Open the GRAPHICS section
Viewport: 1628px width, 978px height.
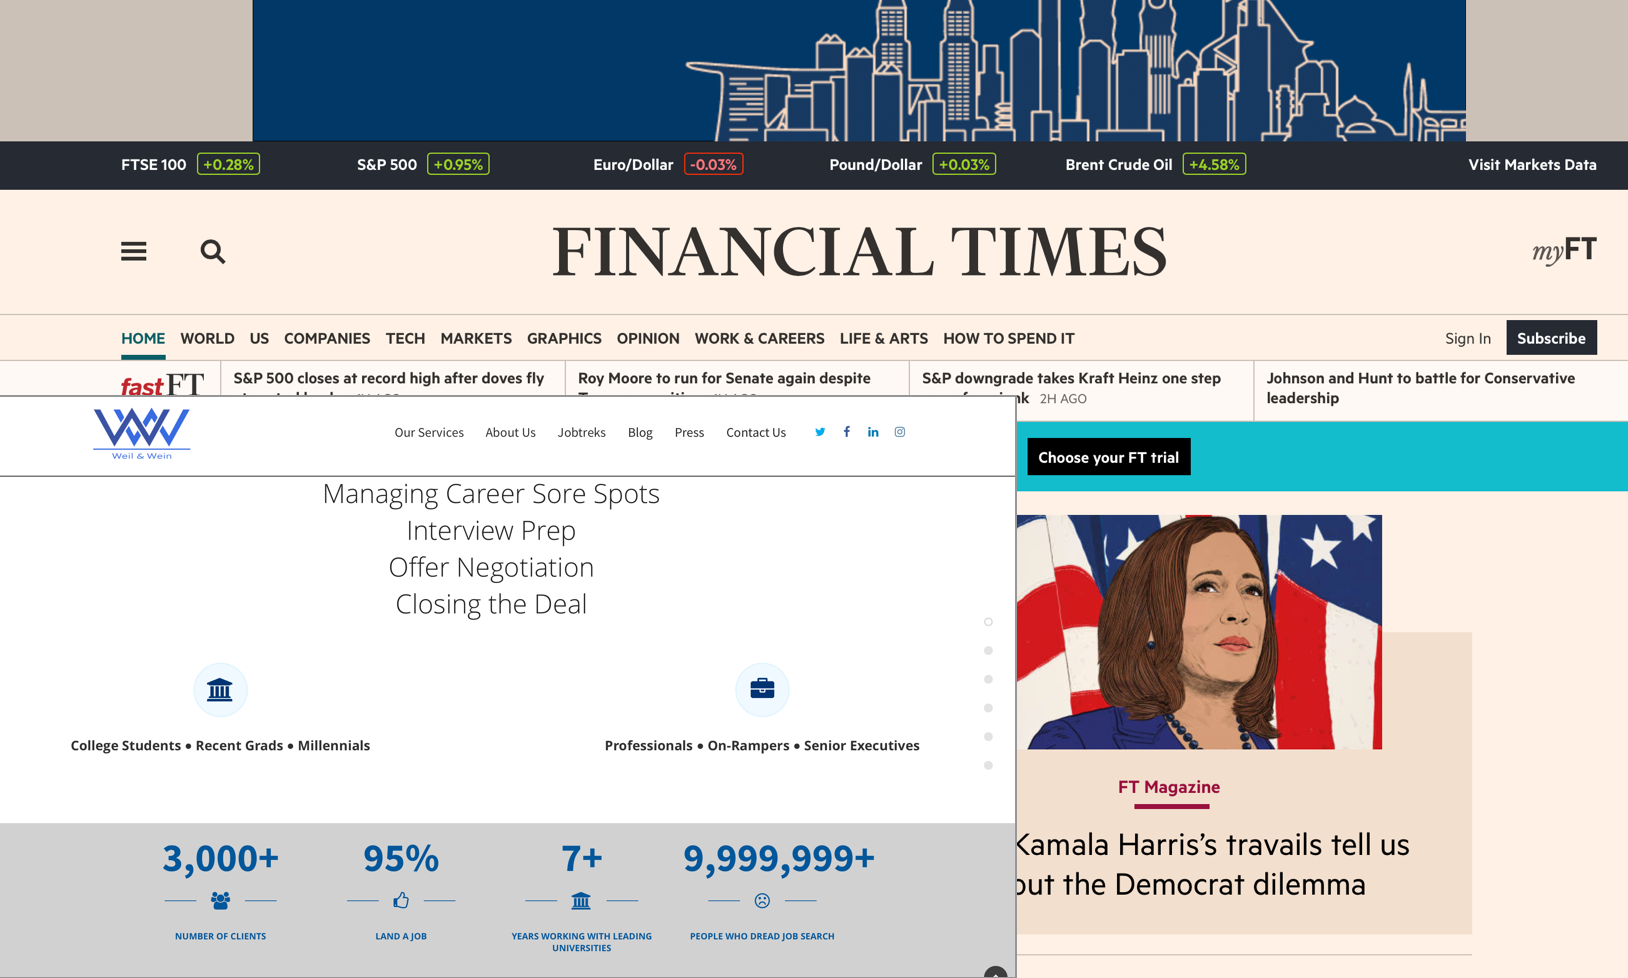(x=564, y=338)
